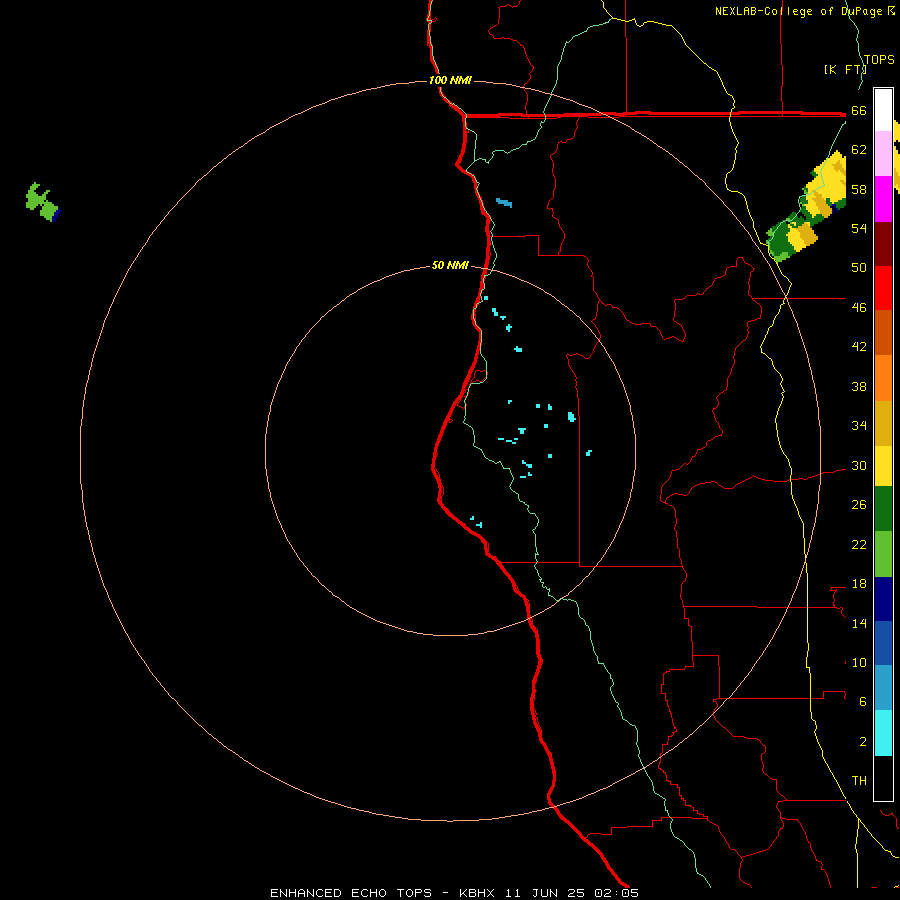Click the white swatch in legend

tap(883, 110)
